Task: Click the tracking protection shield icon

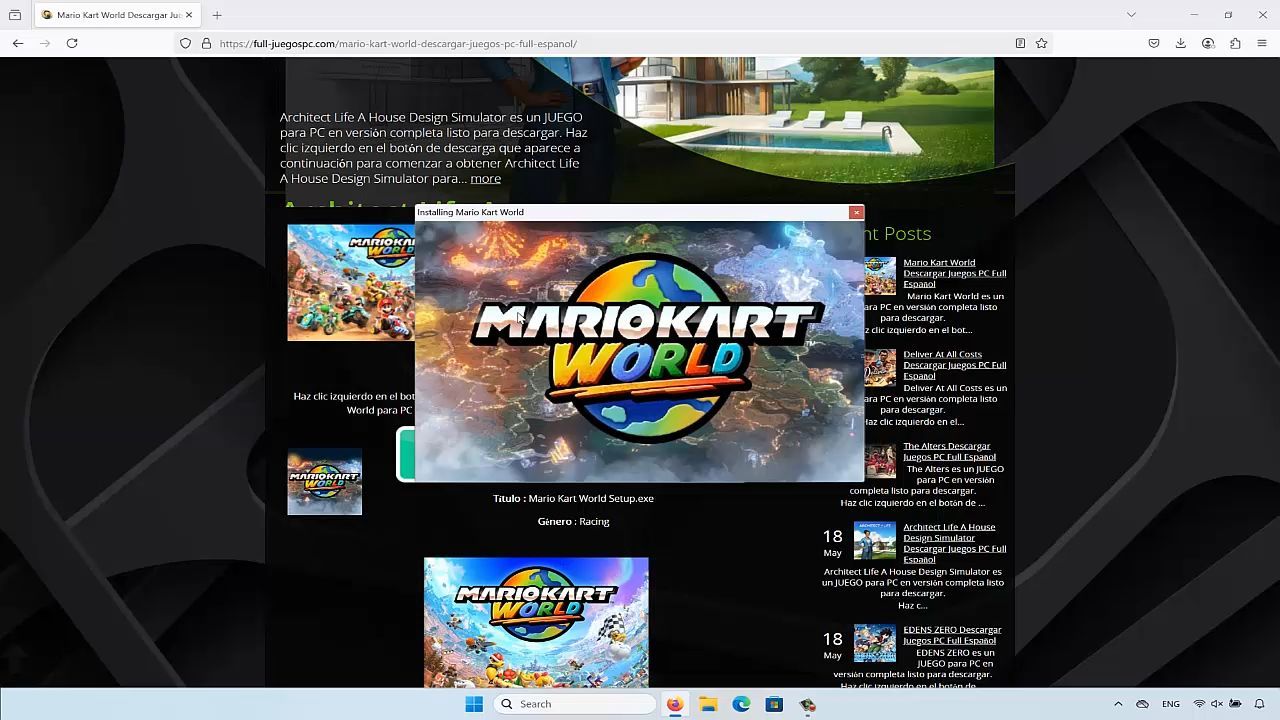Action: [x=185, y=43]
